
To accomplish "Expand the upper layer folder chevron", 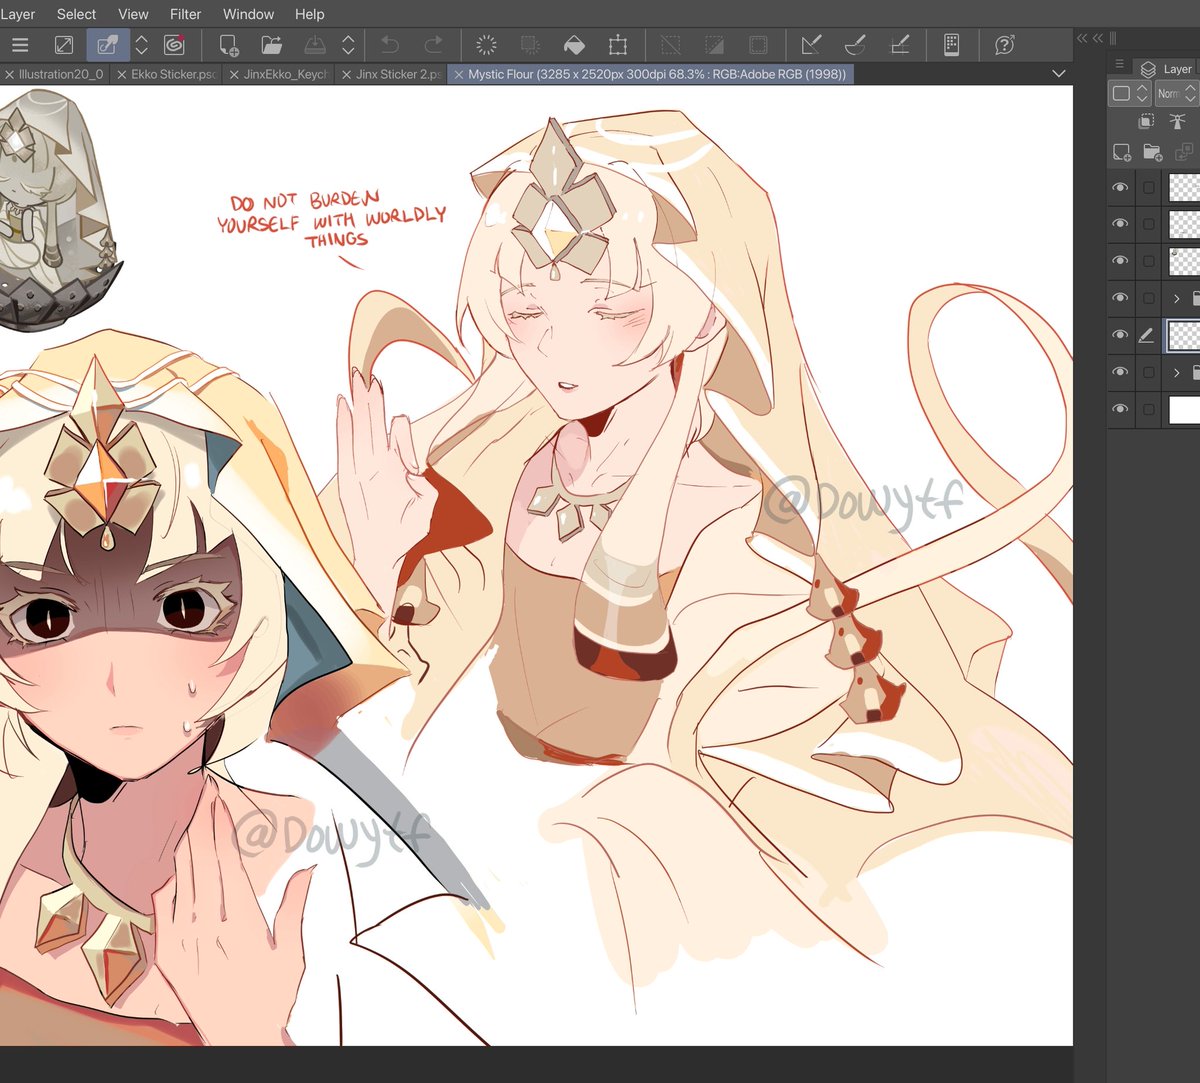I will (1177, 298).
